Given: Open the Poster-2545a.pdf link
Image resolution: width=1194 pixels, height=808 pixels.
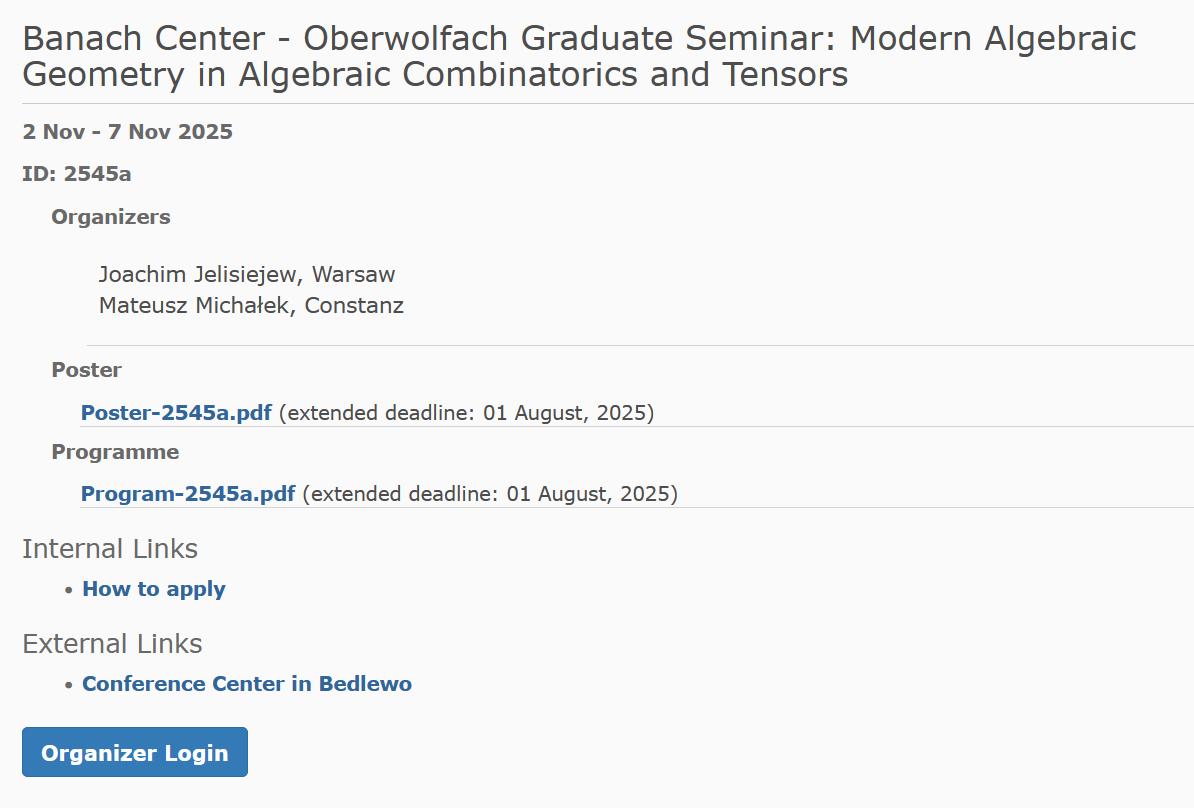Looking at the screenshot, I should (176, 412).
